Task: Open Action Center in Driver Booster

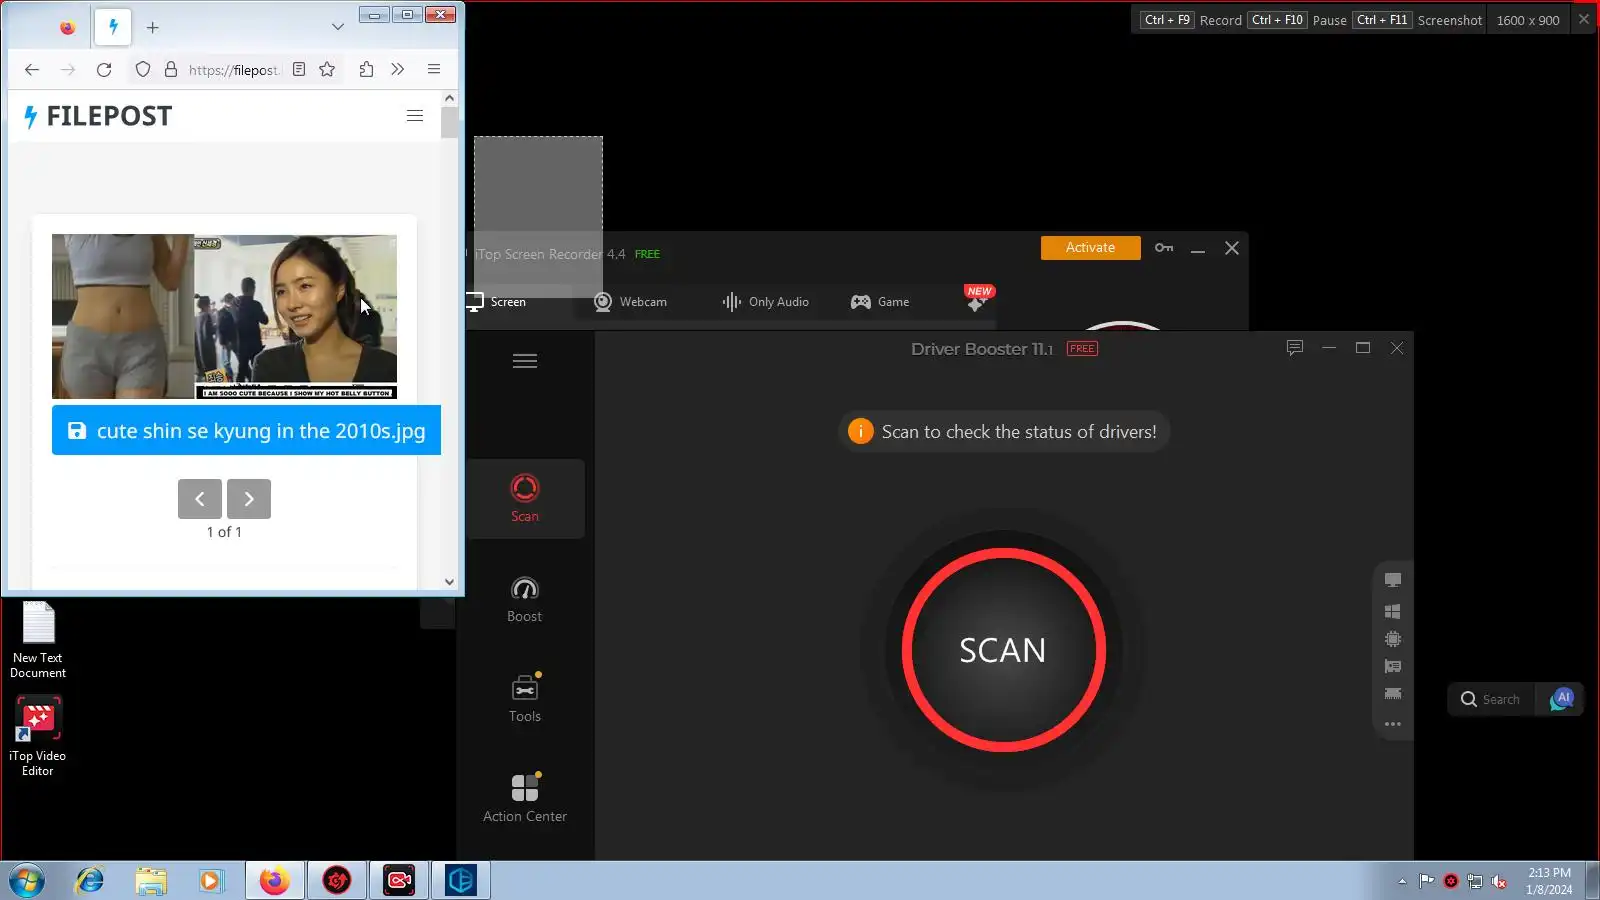Action: coord(525,798)
